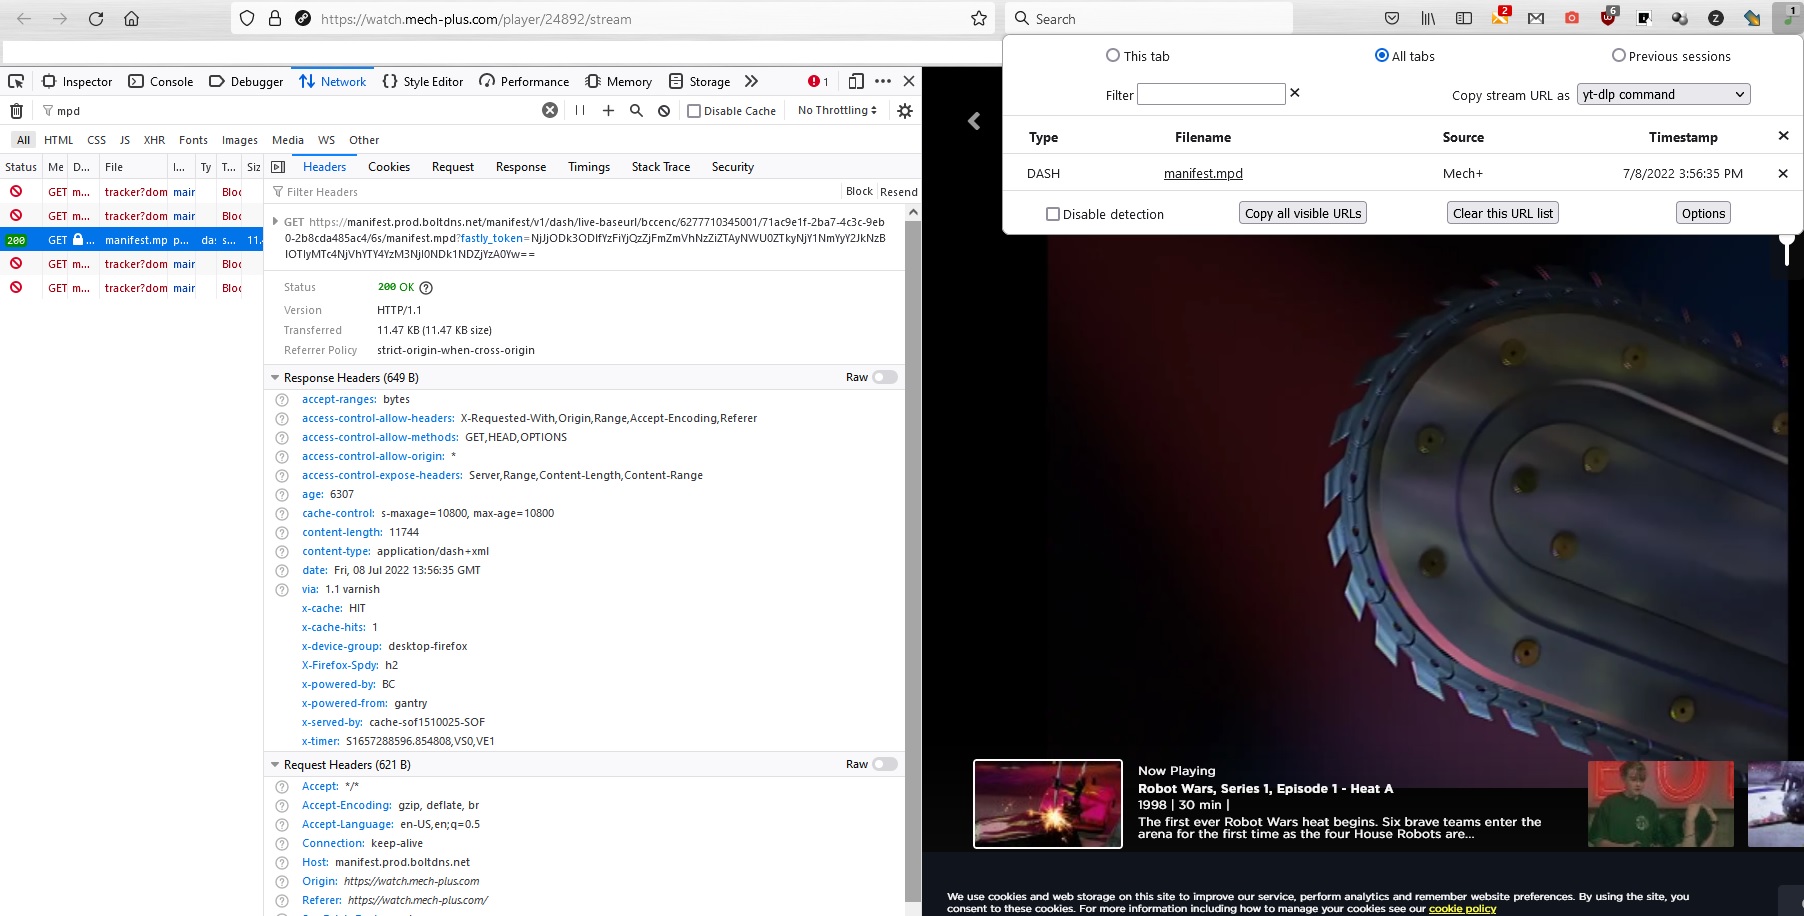Toggle Raw view for Response Headers
Image resolution: width=1804 pixels, height=916 pixels.
click(885, 377)
